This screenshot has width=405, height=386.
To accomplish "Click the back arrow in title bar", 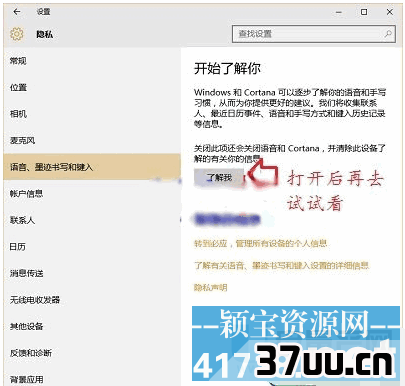I will 17,12.
